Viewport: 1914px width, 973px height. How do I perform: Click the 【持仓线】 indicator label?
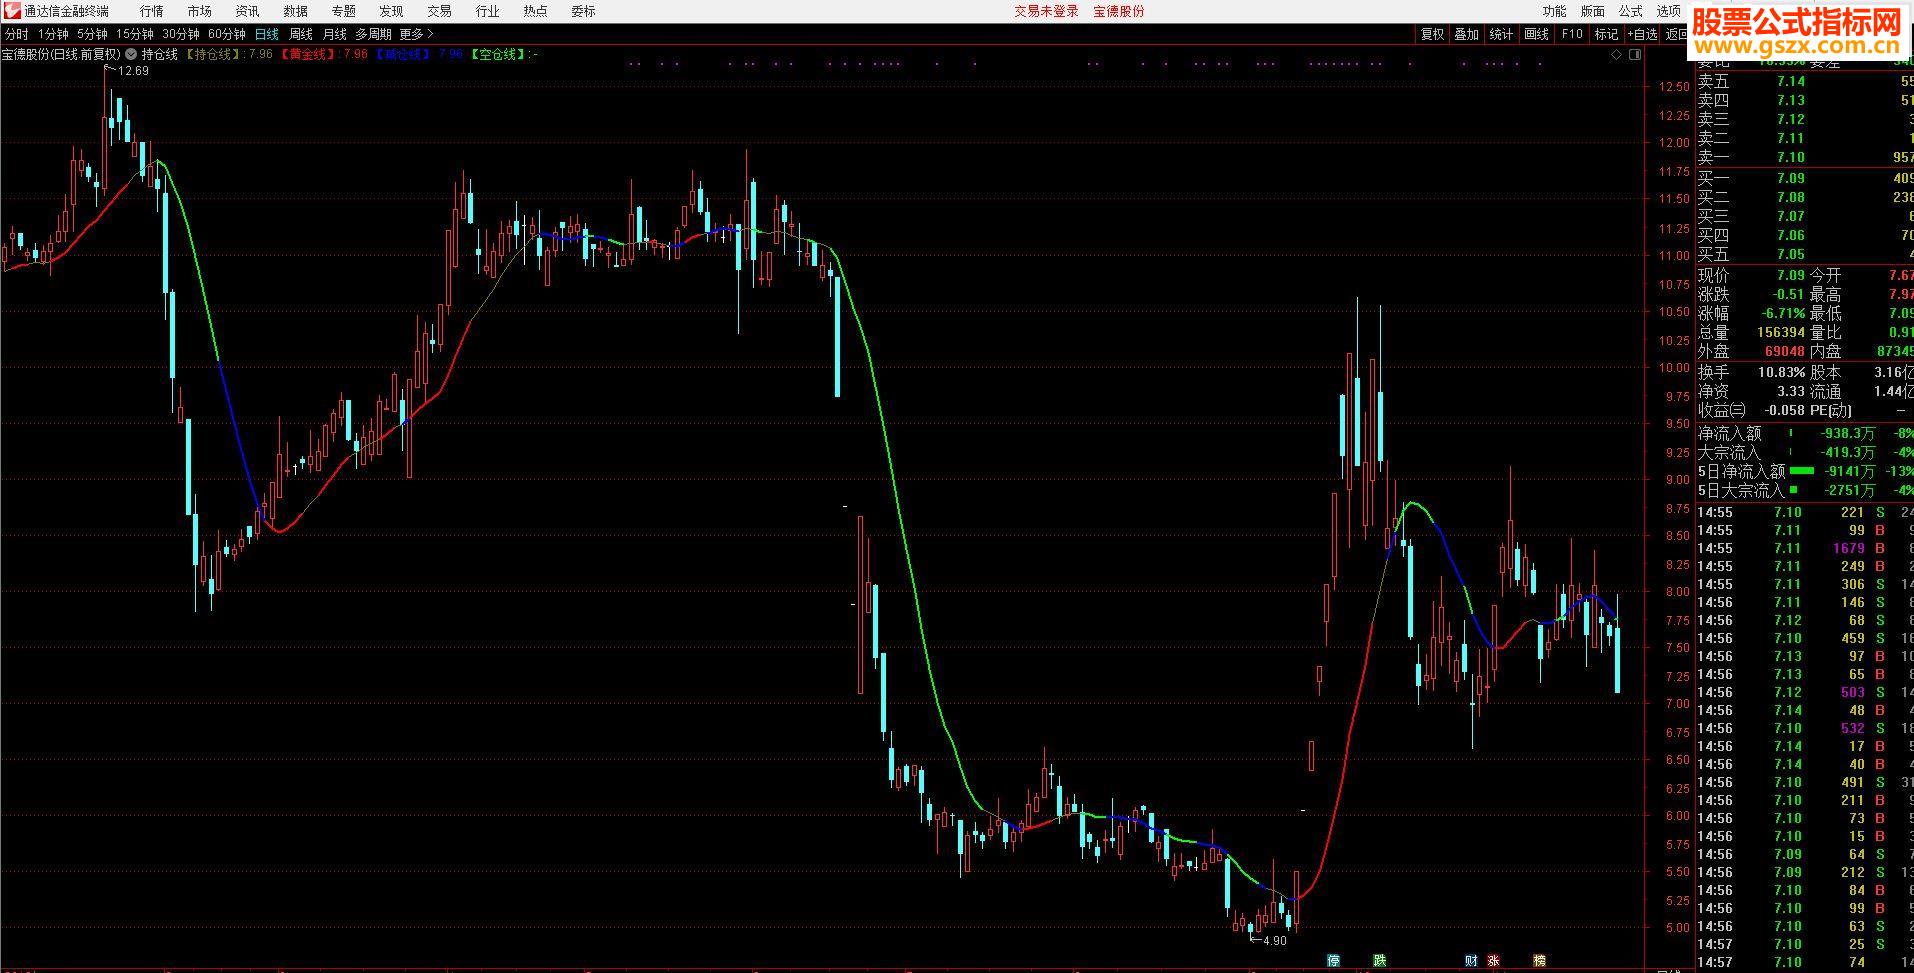pyautogui.click(x=216, y=54)
